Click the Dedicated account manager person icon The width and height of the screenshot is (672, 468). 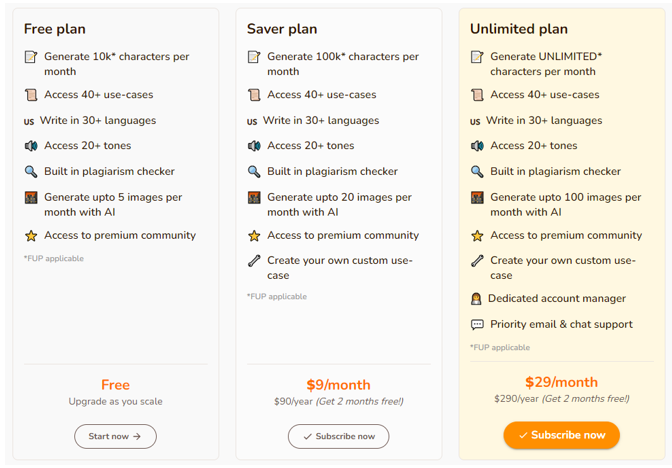coord(476,299)
